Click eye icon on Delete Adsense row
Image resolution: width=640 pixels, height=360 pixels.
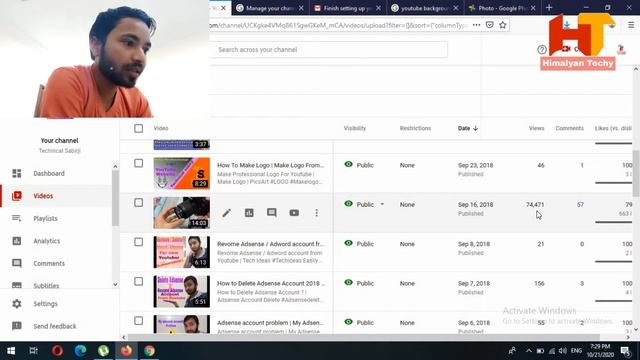[349, 282]
